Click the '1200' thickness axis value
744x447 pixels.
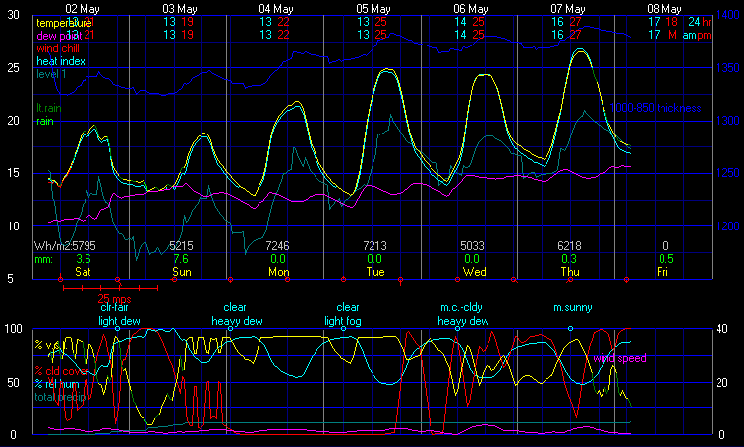coord(728,226)
